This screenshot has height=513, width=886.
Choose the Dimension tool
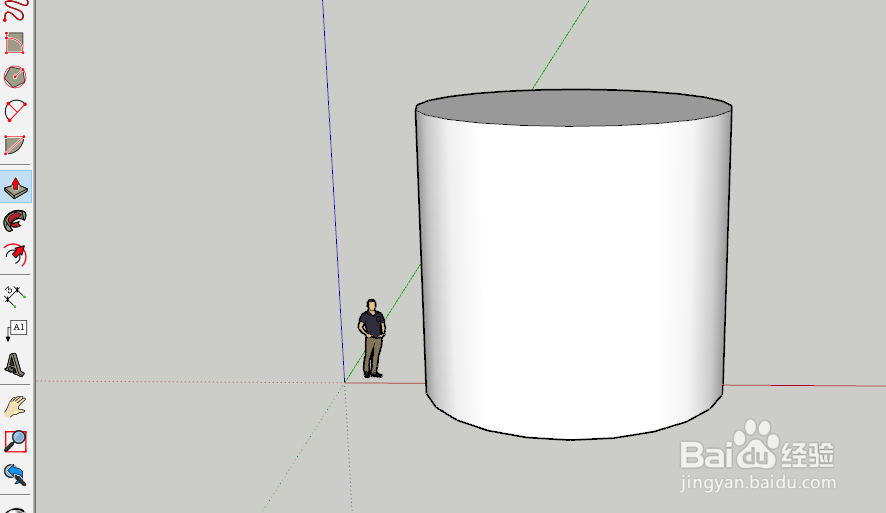pyautogui.click(x=15, y=296)
